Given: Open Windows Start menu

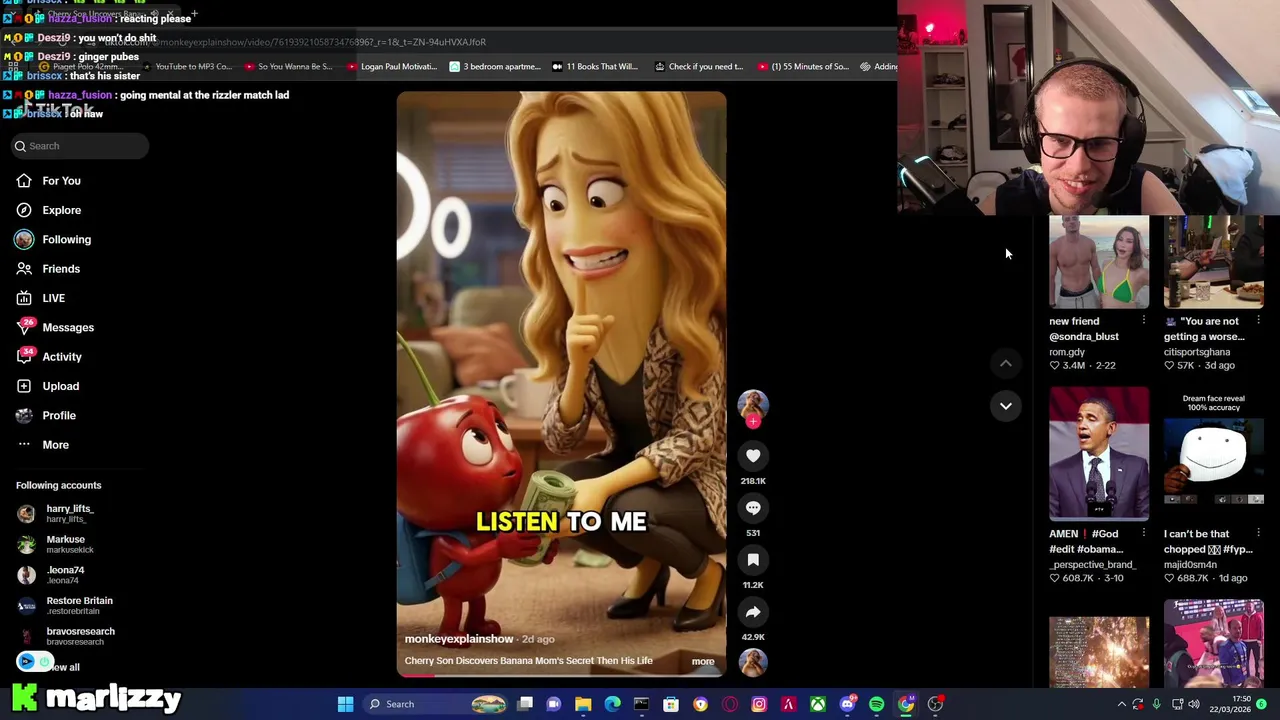Looking at the screenshot, I should pyautogui.click(x=345, y=704).
